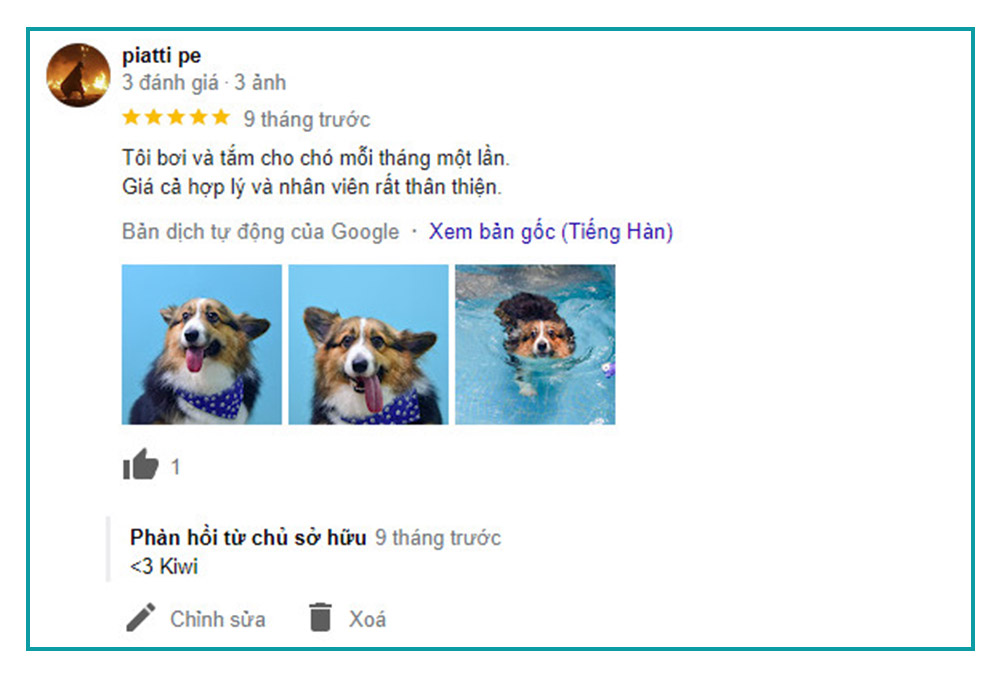This screenshot has width=1000, height=678.
Task: Click the thumbs-up like icon
Action: 140,465
